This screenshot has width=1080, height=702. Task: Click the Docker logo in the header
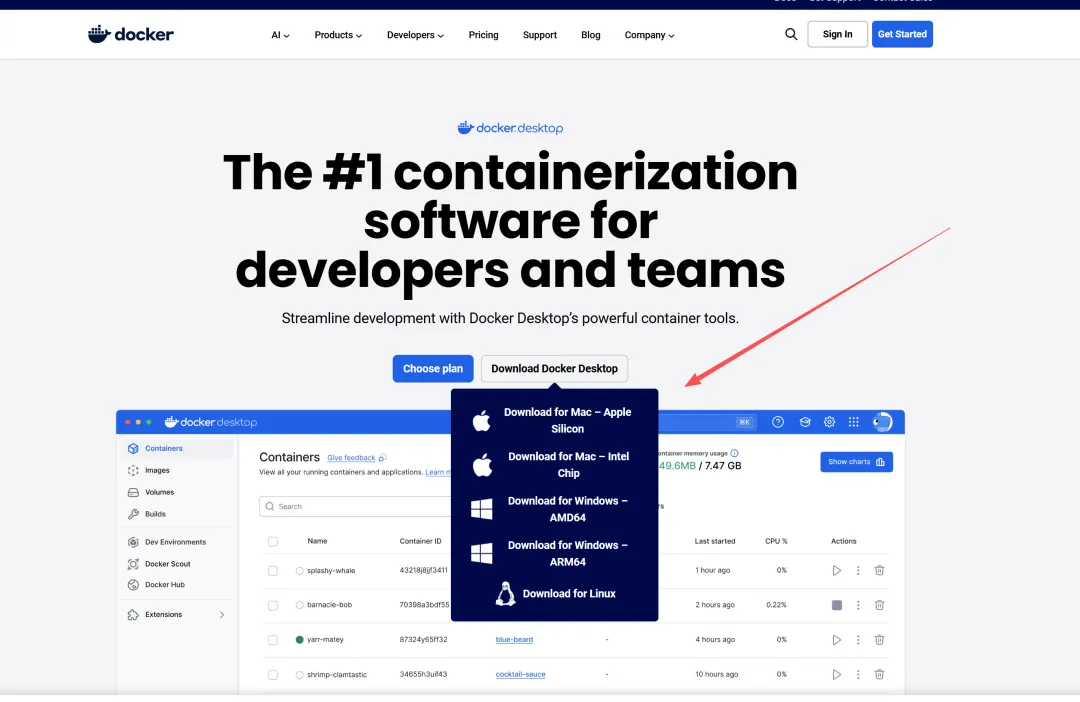[131, 34]
